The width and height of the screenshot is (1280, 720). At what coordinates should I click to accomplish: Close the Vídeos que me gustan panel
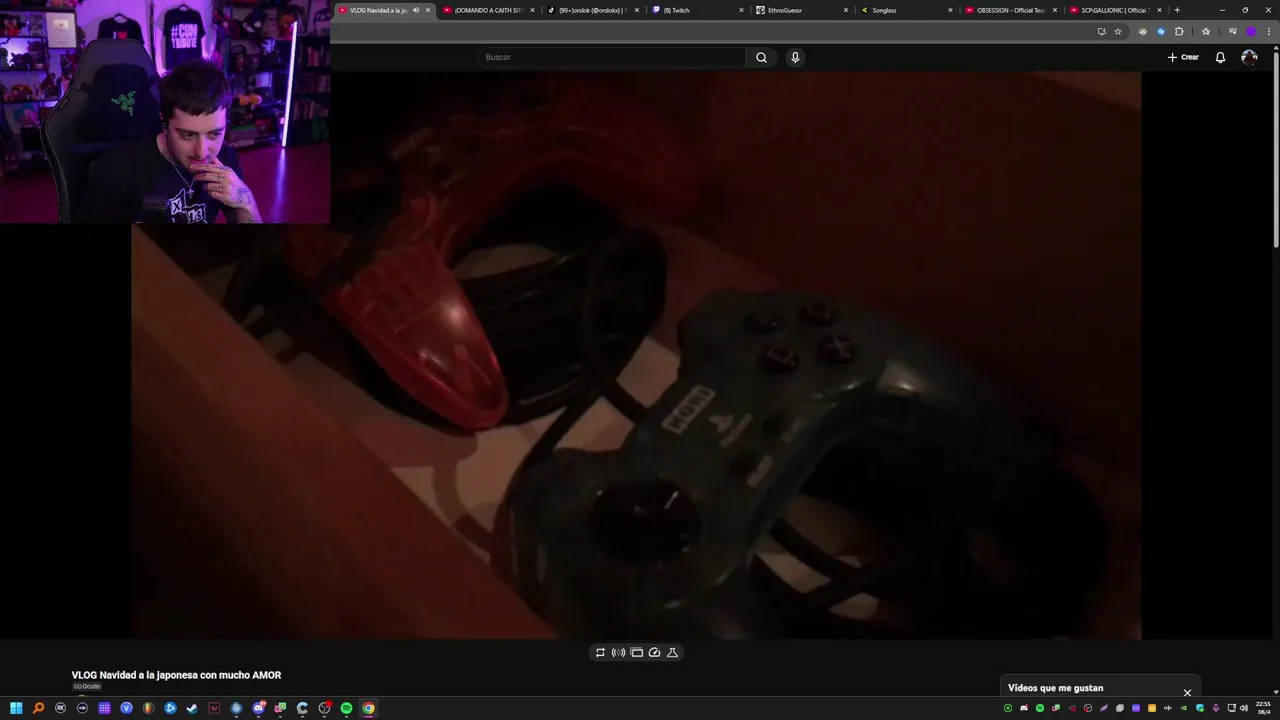[x=1187, y=692]
